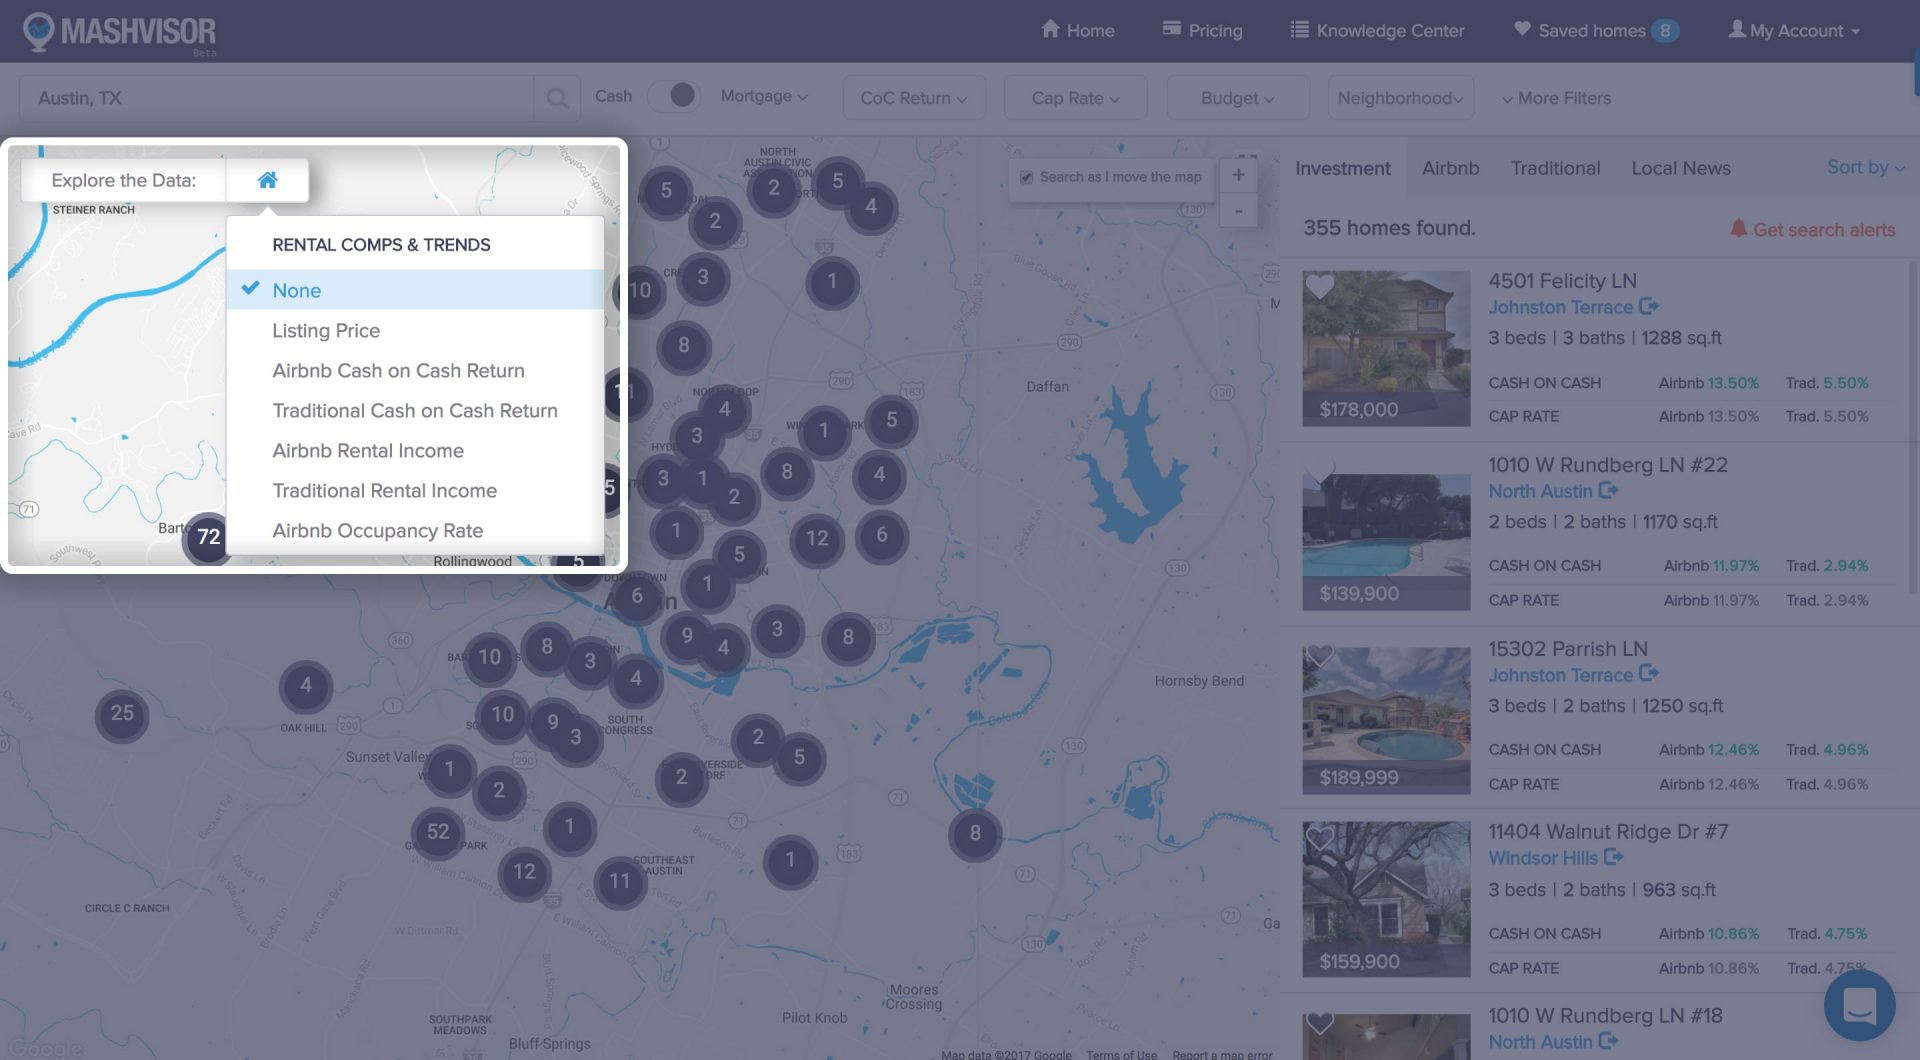Click the map zoom-in plus control
The width and height of the screenshot is (1920, 1060).
pyautogui.click(x=1238, y=173)
